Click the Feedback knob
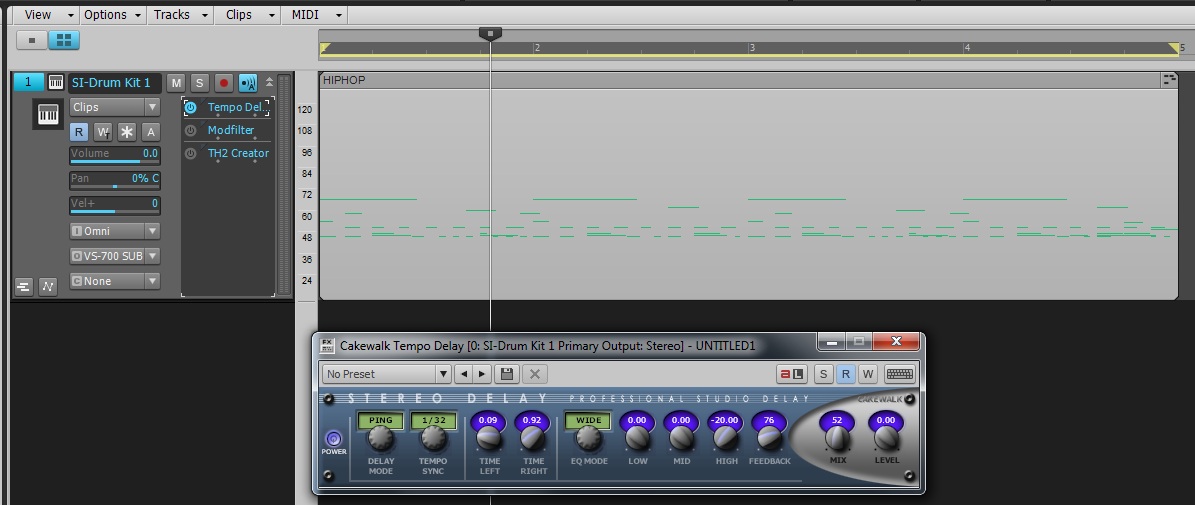The height and width of the screenshot is (505, 1195). pos(769,438)
